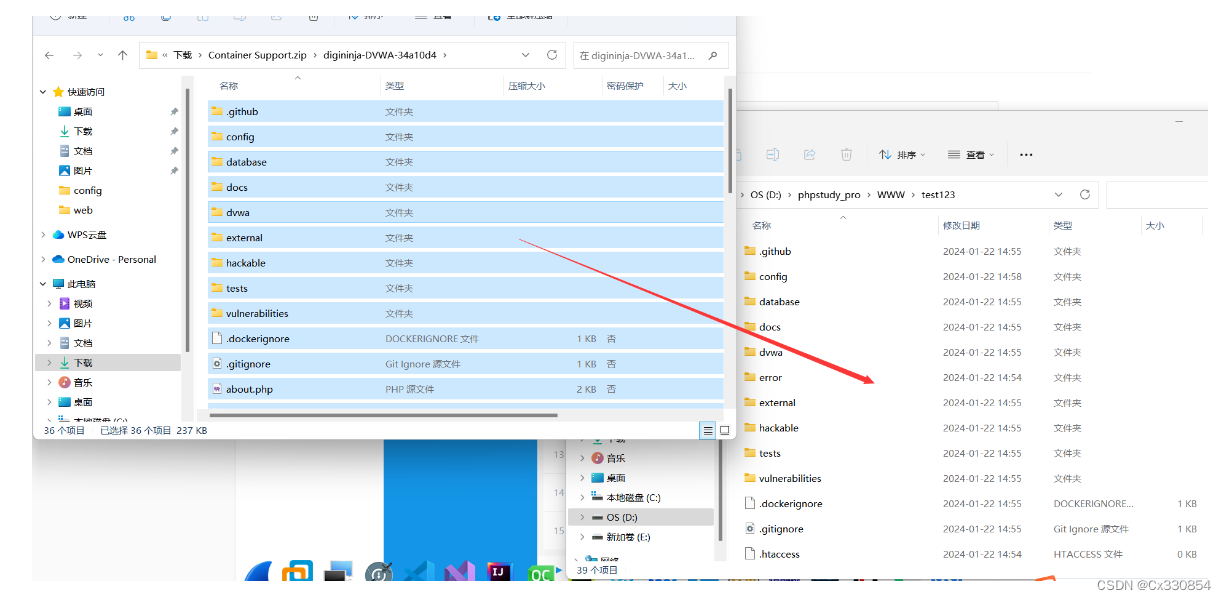The width and height of the screenshot is (1226, 600).
Task: Expand the OS (D:) drive node
Action: (x=582, y=518)
